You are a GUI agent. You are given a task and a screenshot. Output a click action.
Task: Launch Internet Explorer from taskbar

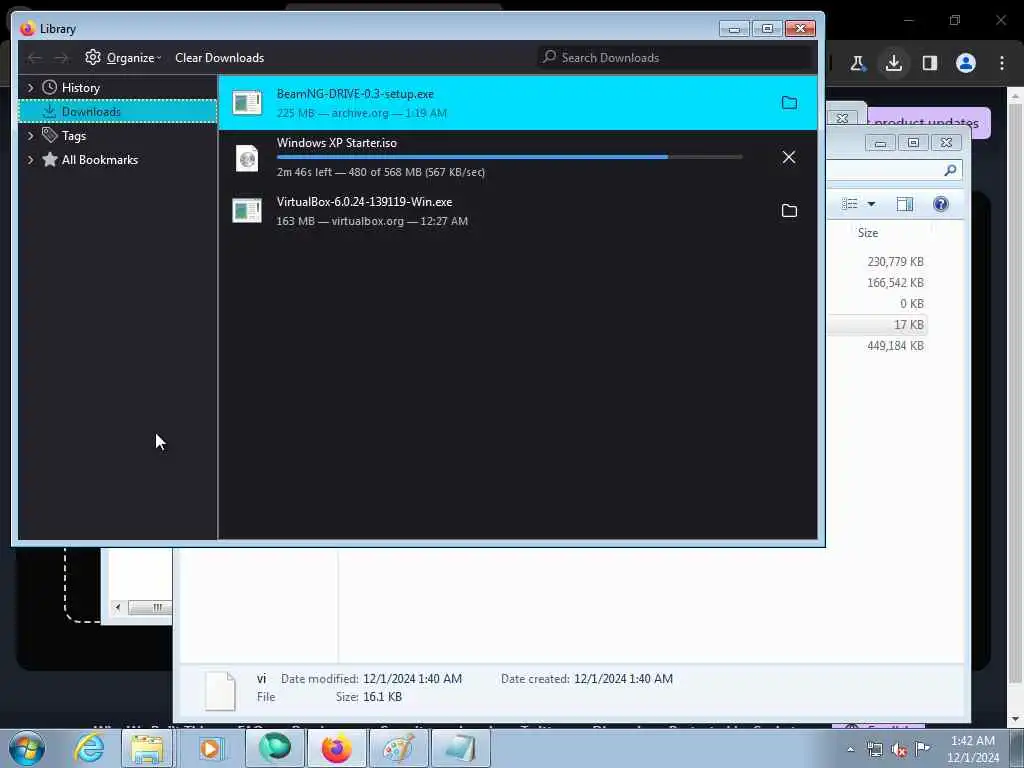(88, 748)
